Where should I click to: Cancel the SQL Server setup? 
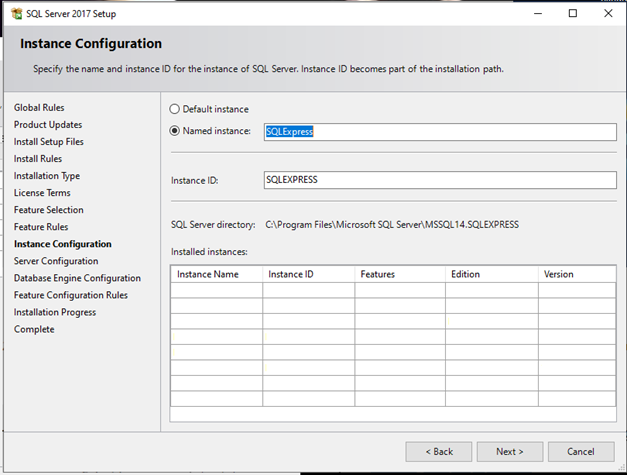click(x=581, y=451)
